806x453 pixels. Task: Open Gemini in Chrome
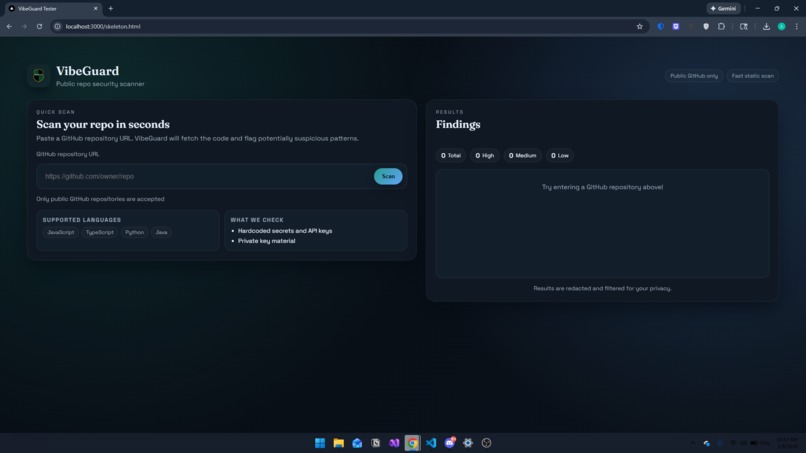(723, 8)
